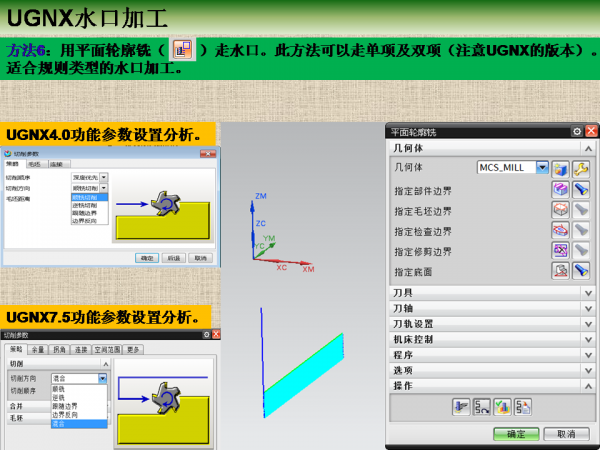600x450 pixels.
Task: Click 取消 button in 平面轮廓铣 dialog
Action: pyautogui.click(x=566, y=434)
